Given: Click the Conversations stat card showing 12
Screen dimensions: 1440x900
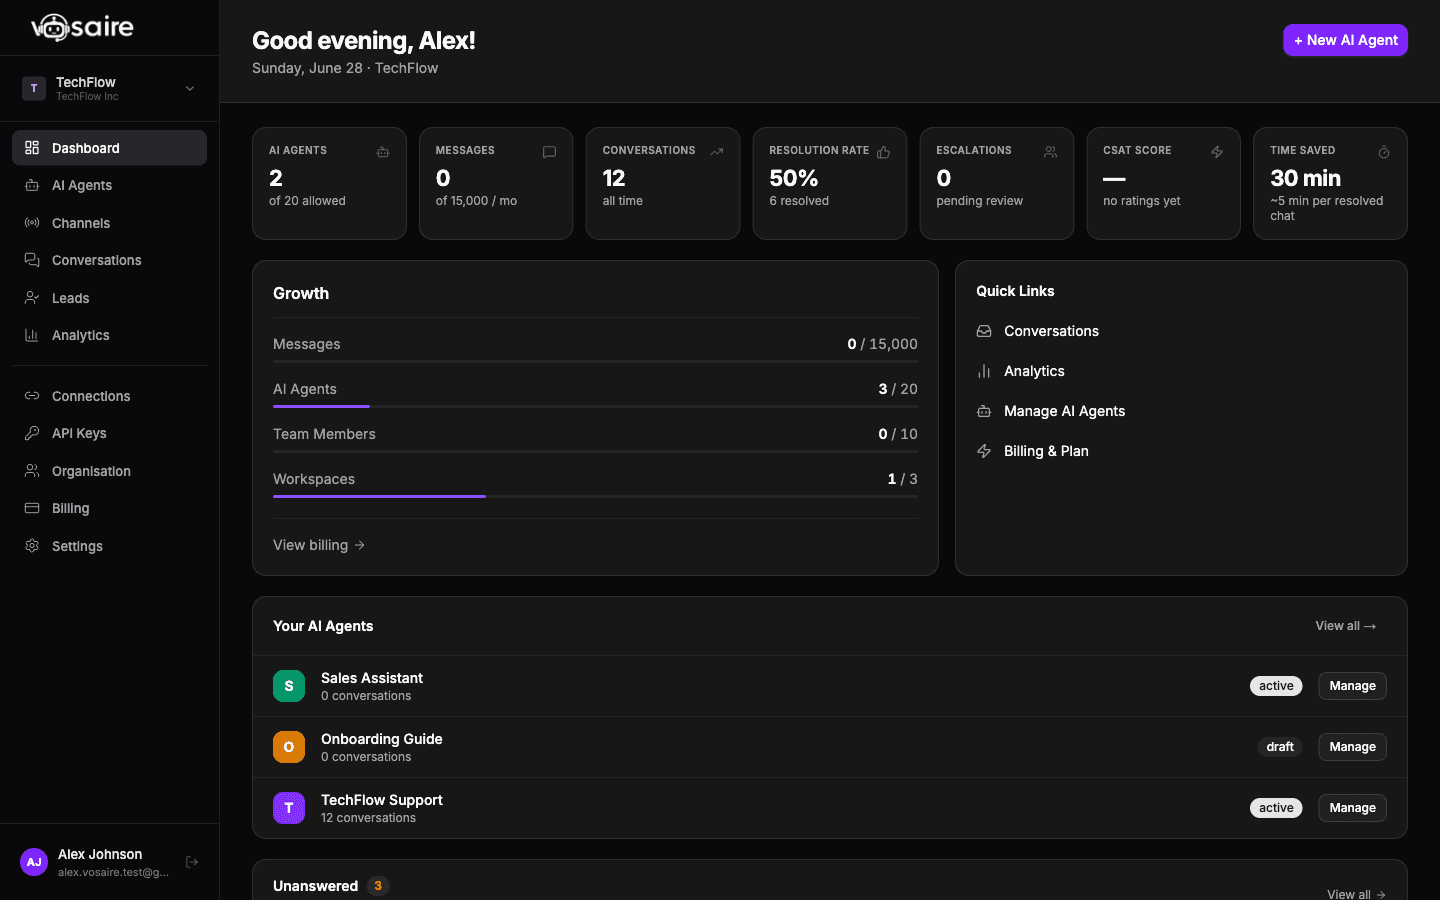Looking at the screenshot, I should [663, 183].
